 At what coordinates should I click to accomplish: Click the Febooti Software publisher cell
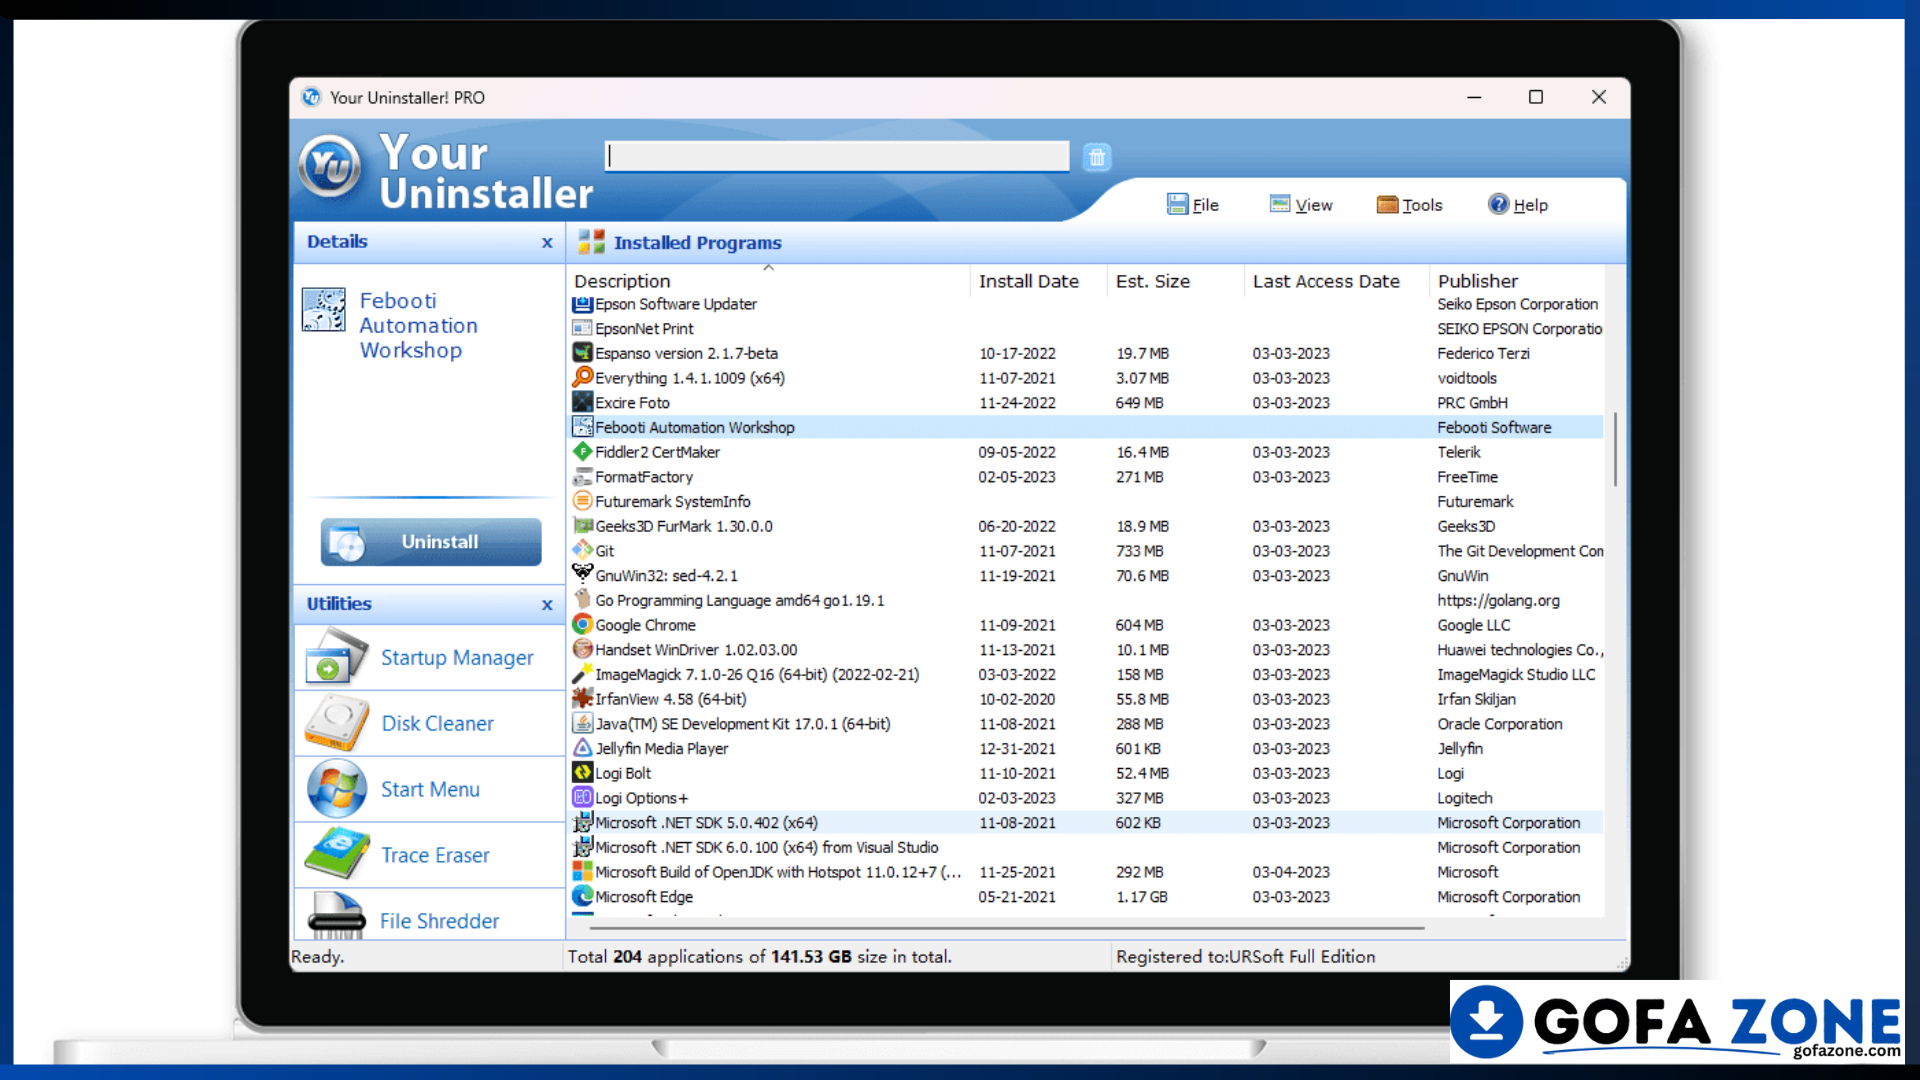(x=1494, y=427)
